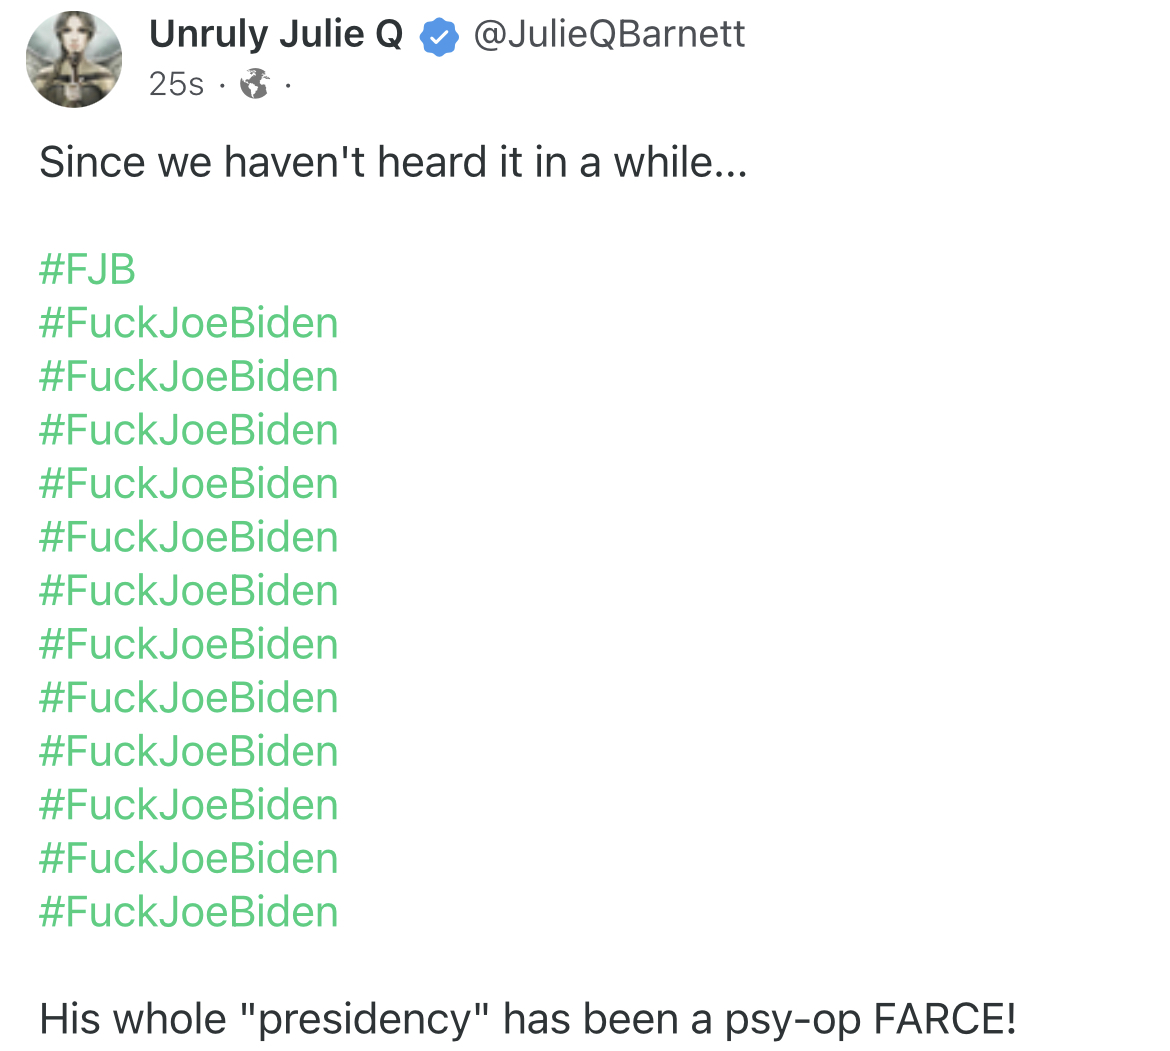The height and width of the screenshot is (1051, 1170).
Task: Open the sixth #FuckJoeBiden hashtag
Action: 189,591
